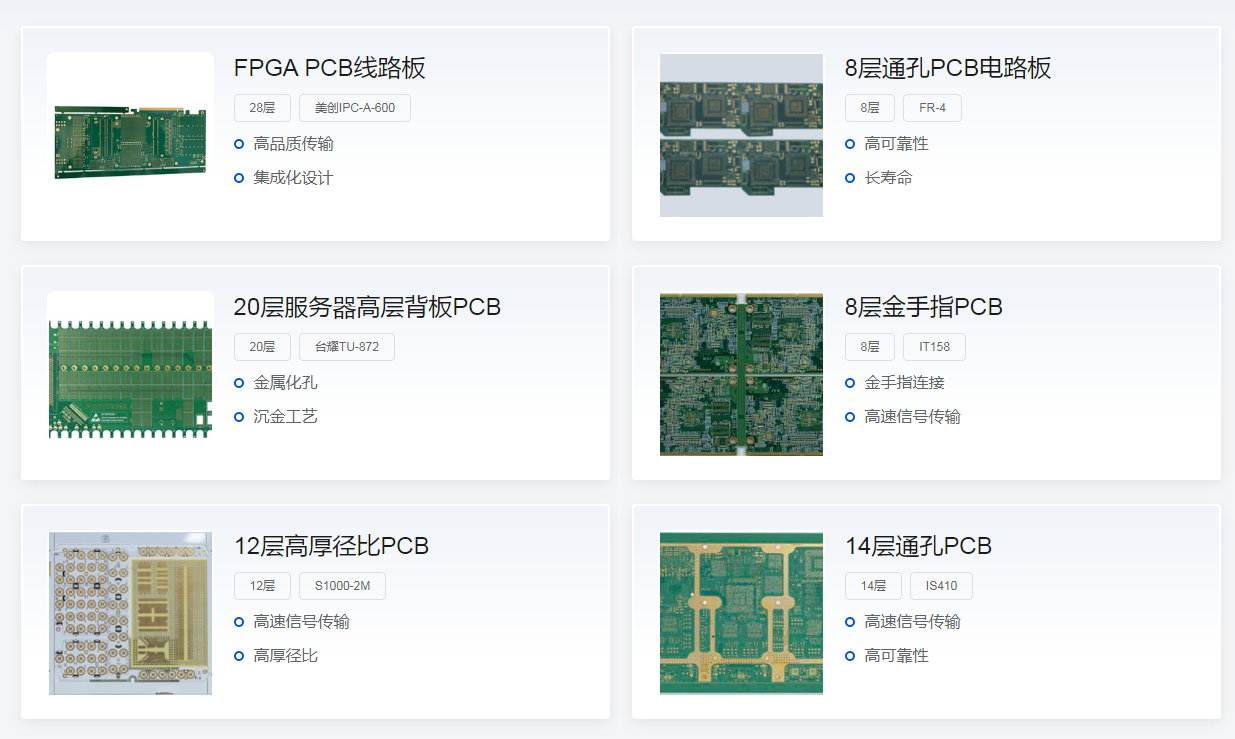Open the 8层通孔PCB电路板 product image

(x=741, y=134)
